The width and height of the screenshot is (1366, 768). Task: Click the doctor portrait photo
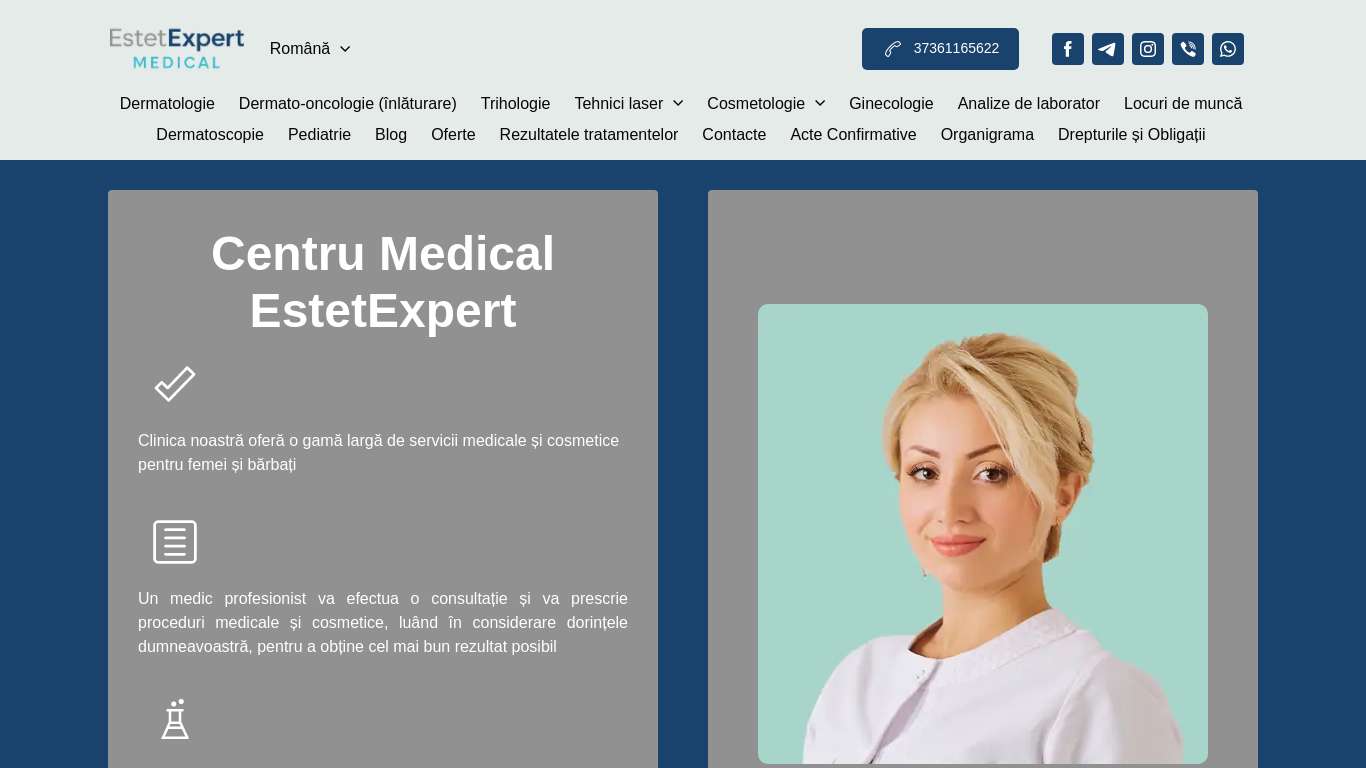point(983,534)
